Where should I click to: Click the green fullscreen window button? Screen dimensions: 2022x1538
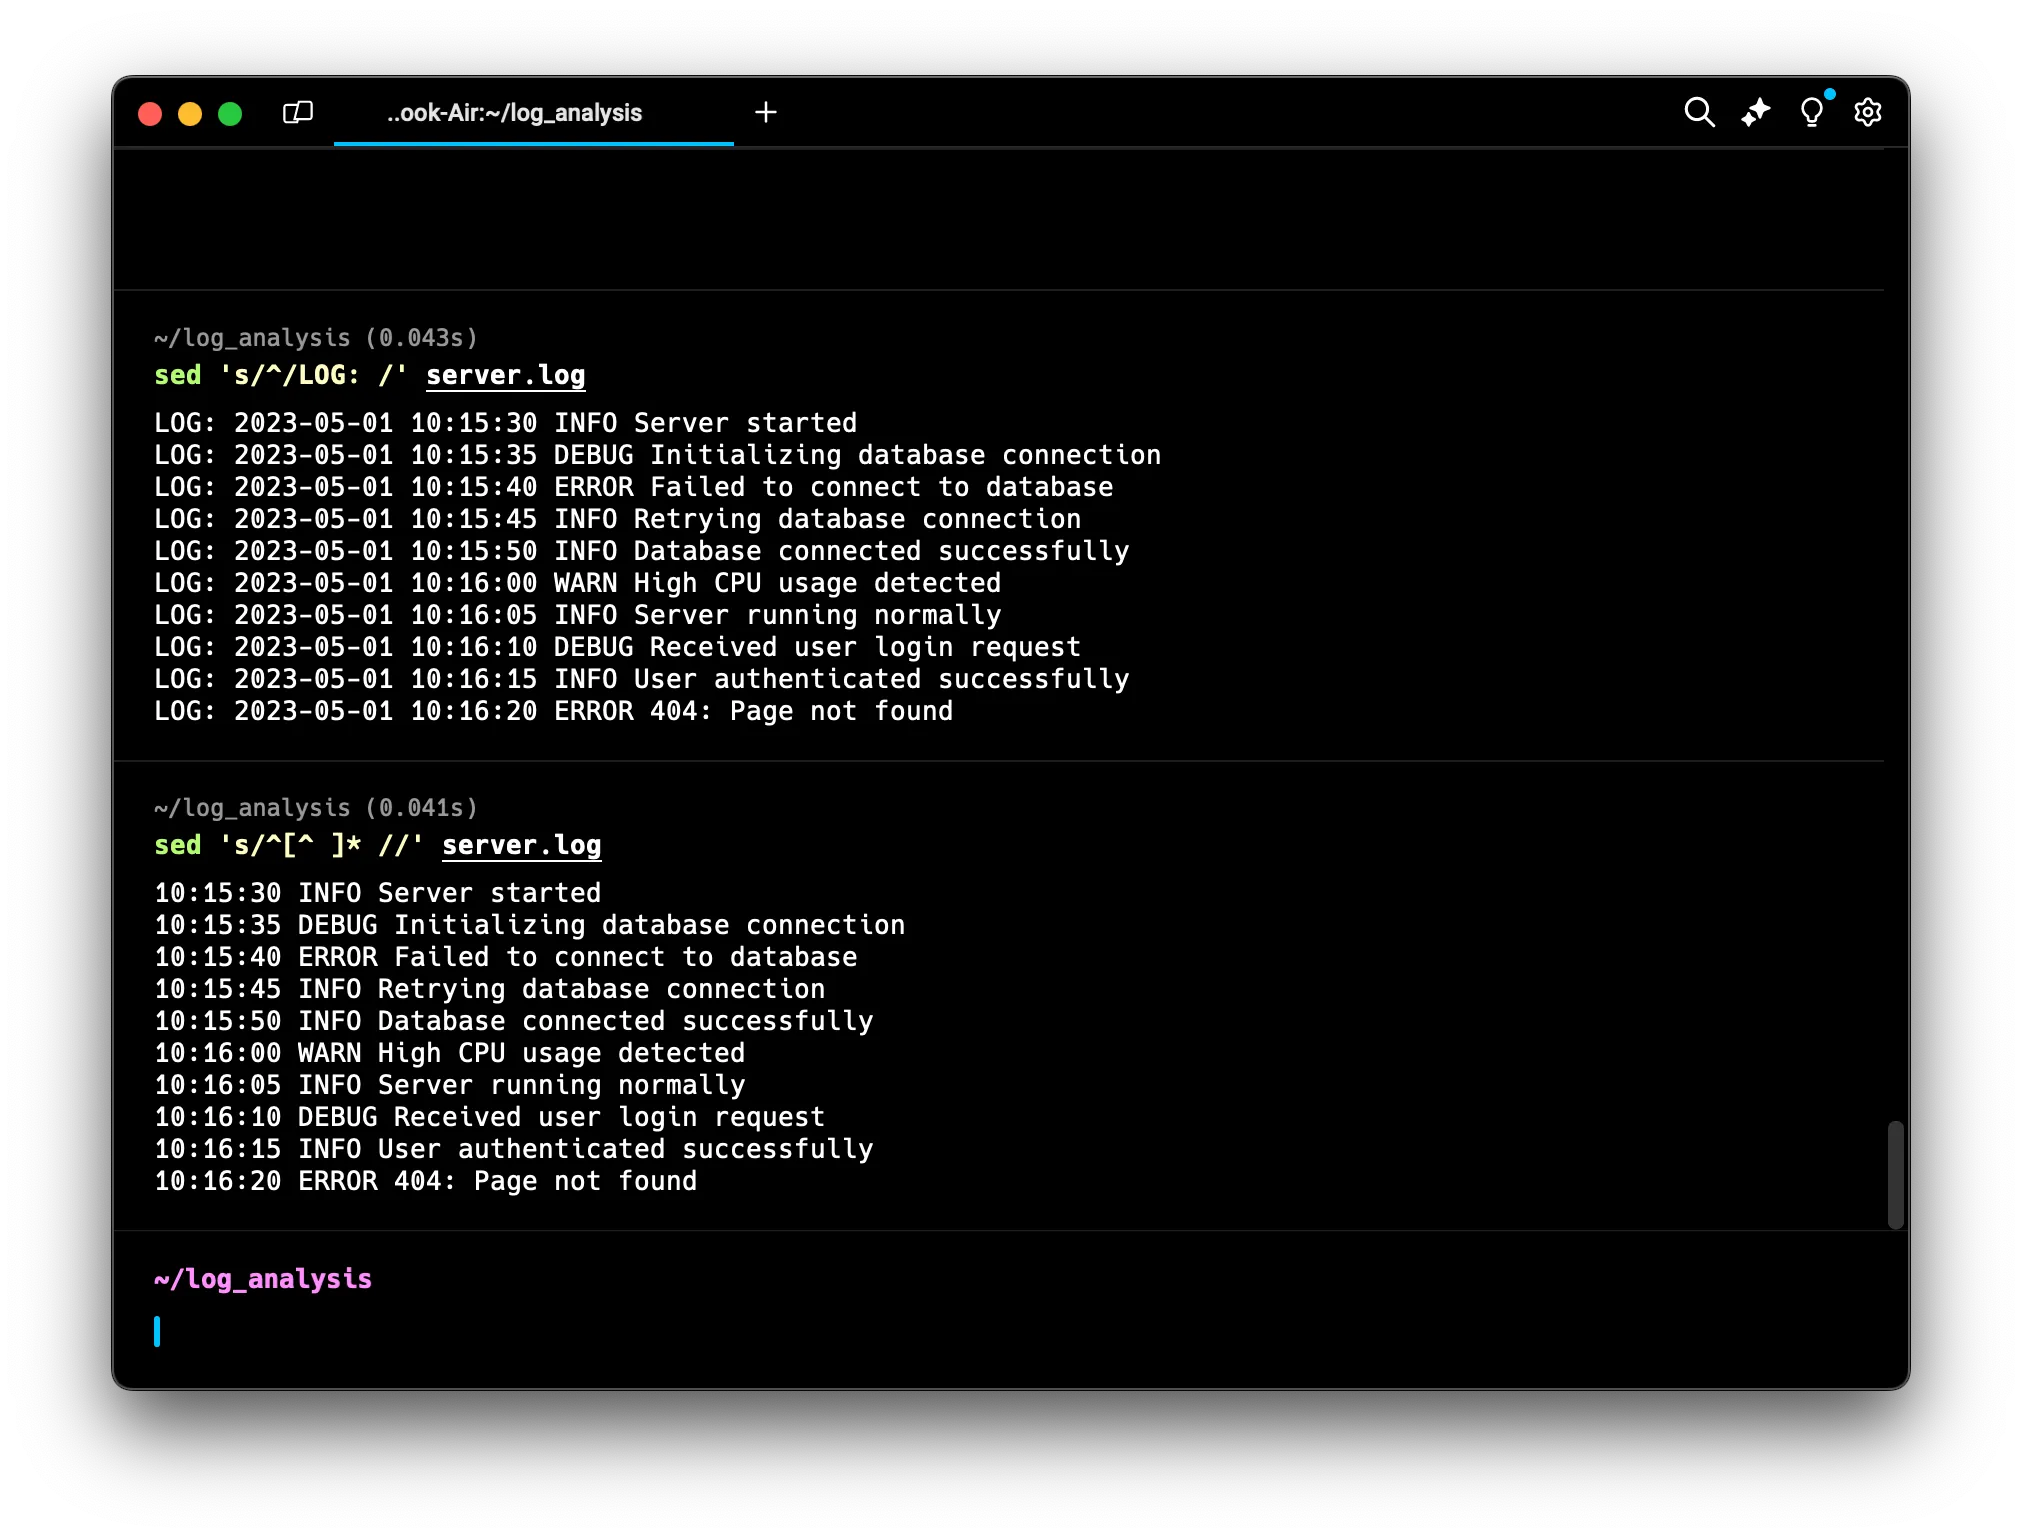click(230, 114)
